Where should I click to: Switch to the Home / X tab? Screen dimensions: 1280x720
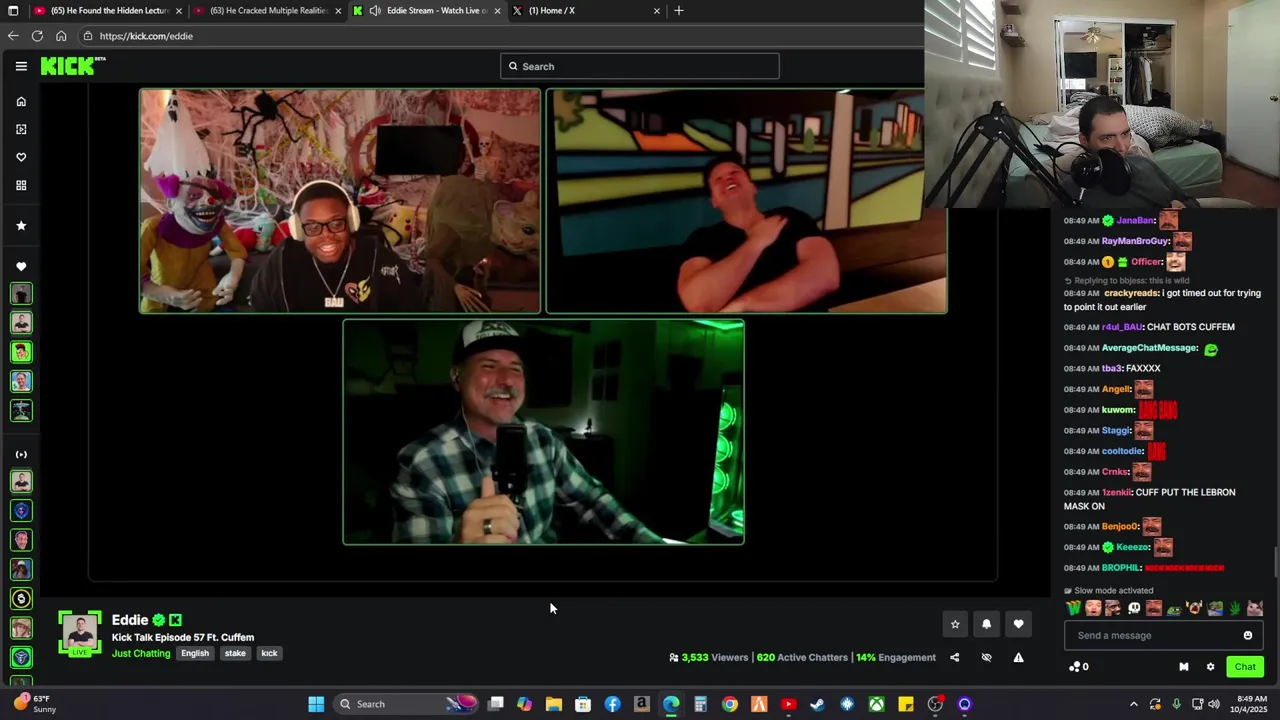(585, 11)
